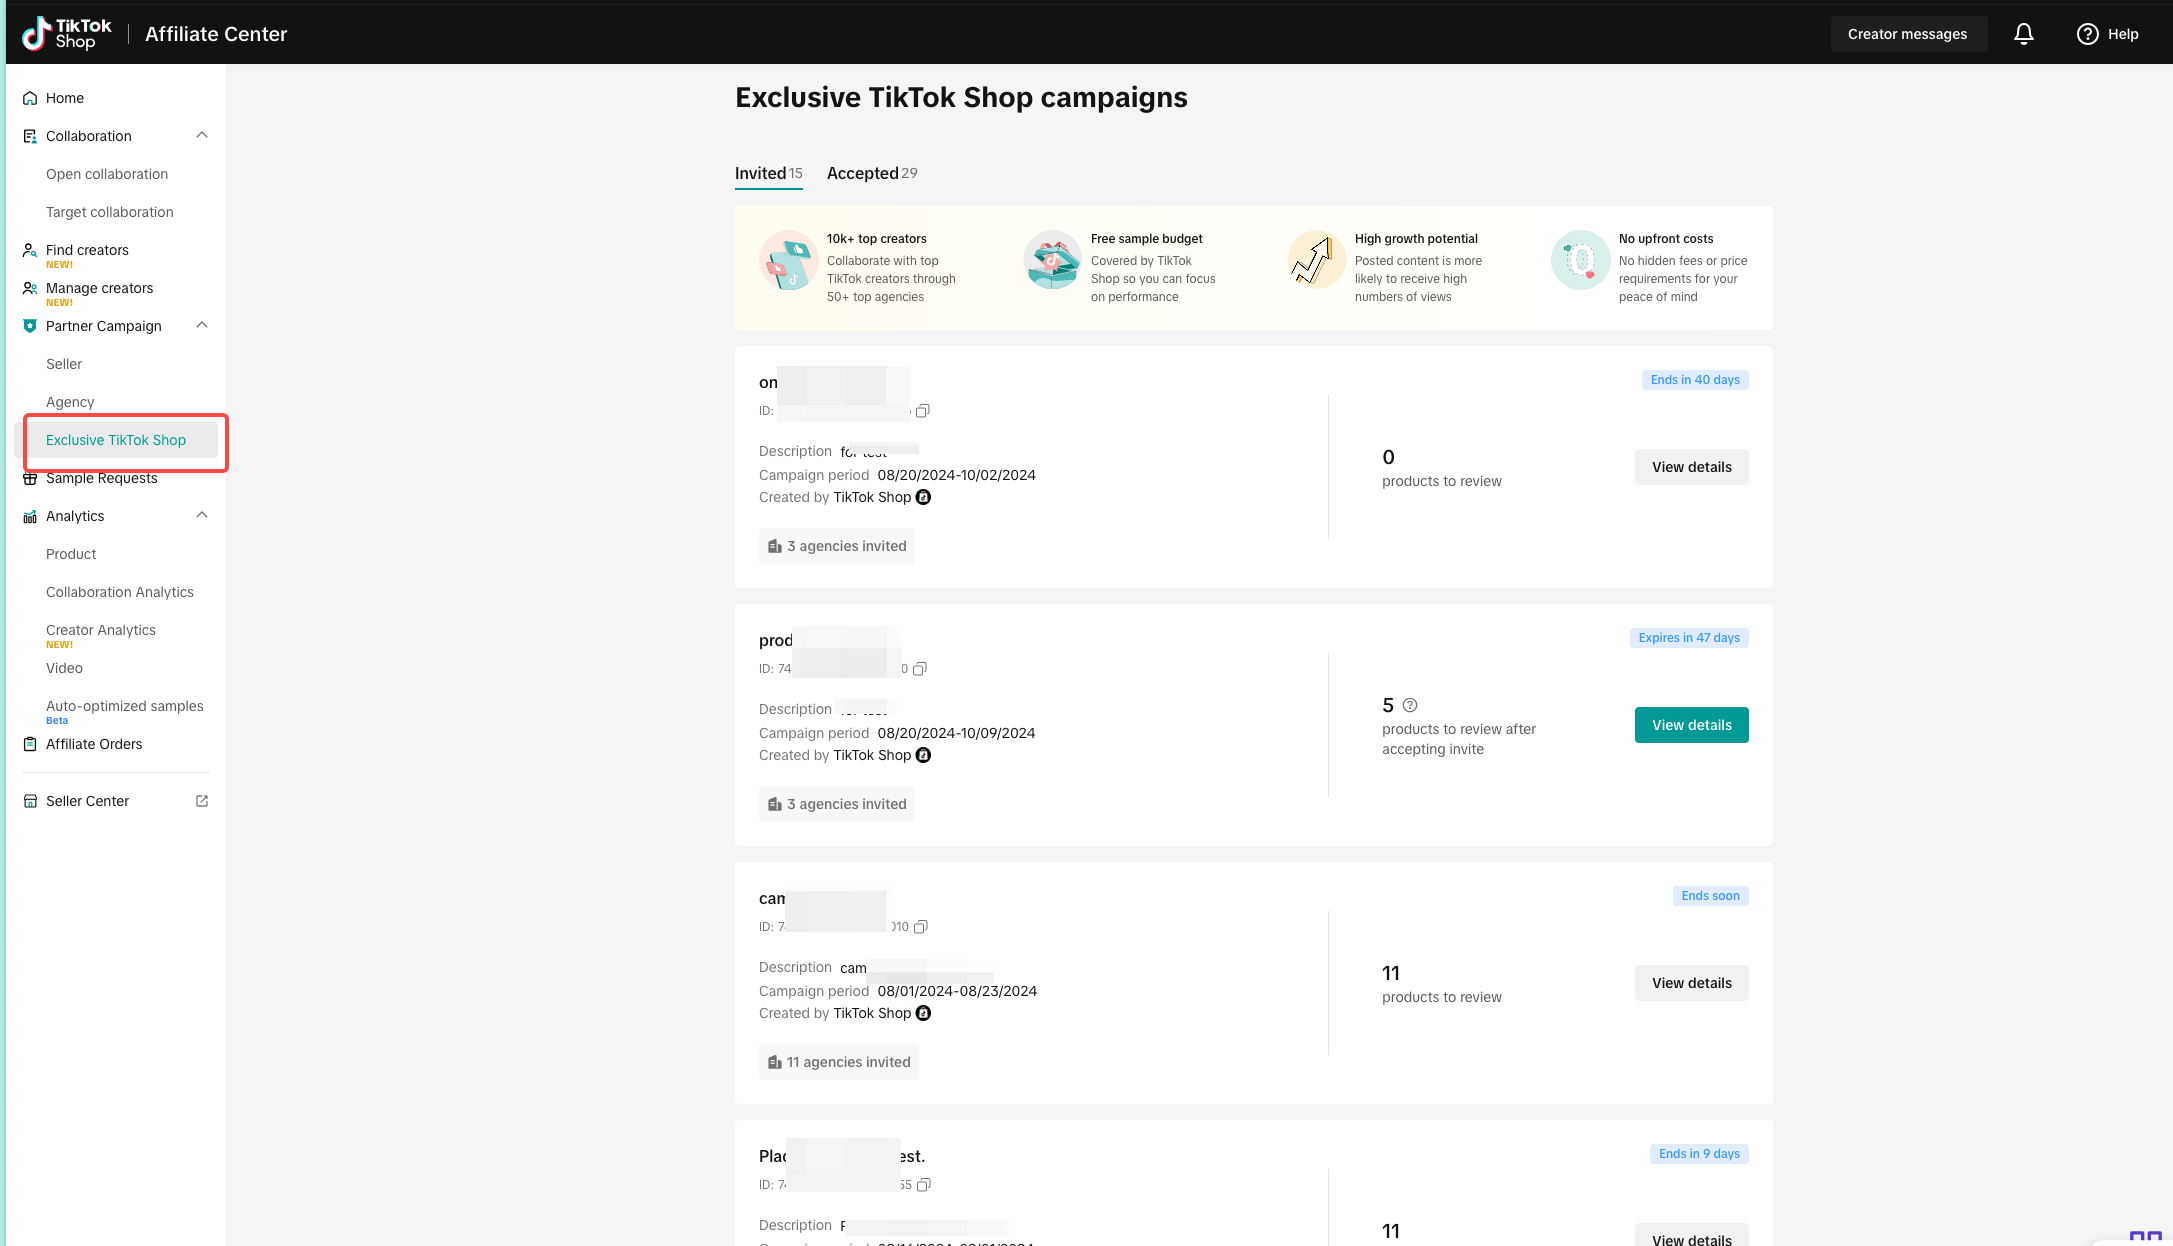Click View details for prod campaign
The height and width of the screenshot is (1246, 2173).
pos(1691,724)
